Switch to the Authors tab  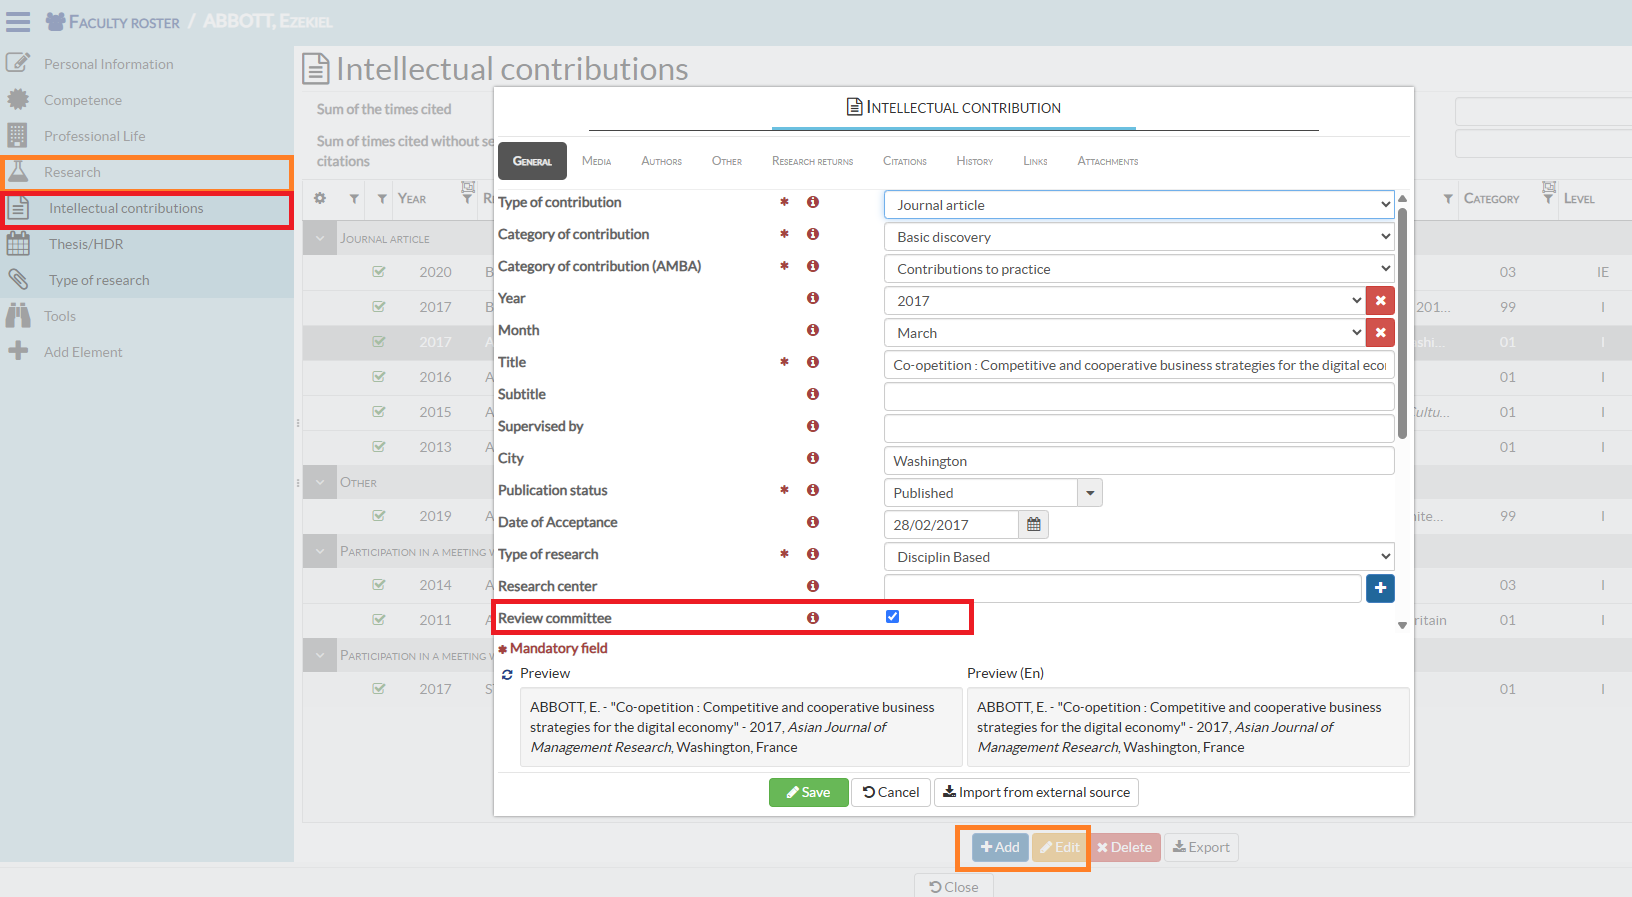(x=661, y=161)
